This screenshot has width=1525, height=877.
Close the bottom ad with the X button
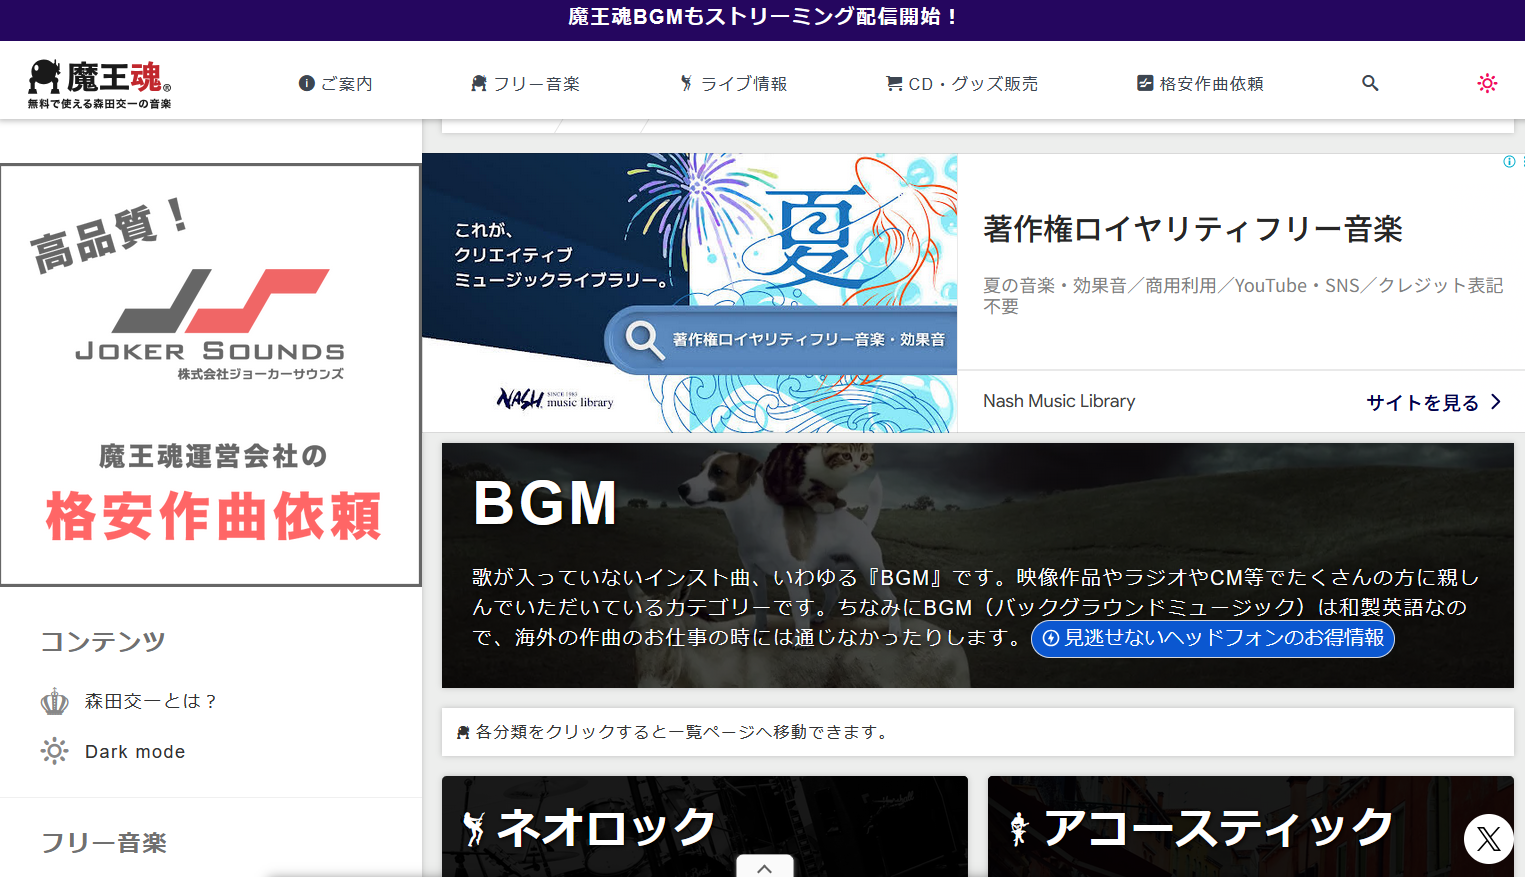coord(1488,839)
